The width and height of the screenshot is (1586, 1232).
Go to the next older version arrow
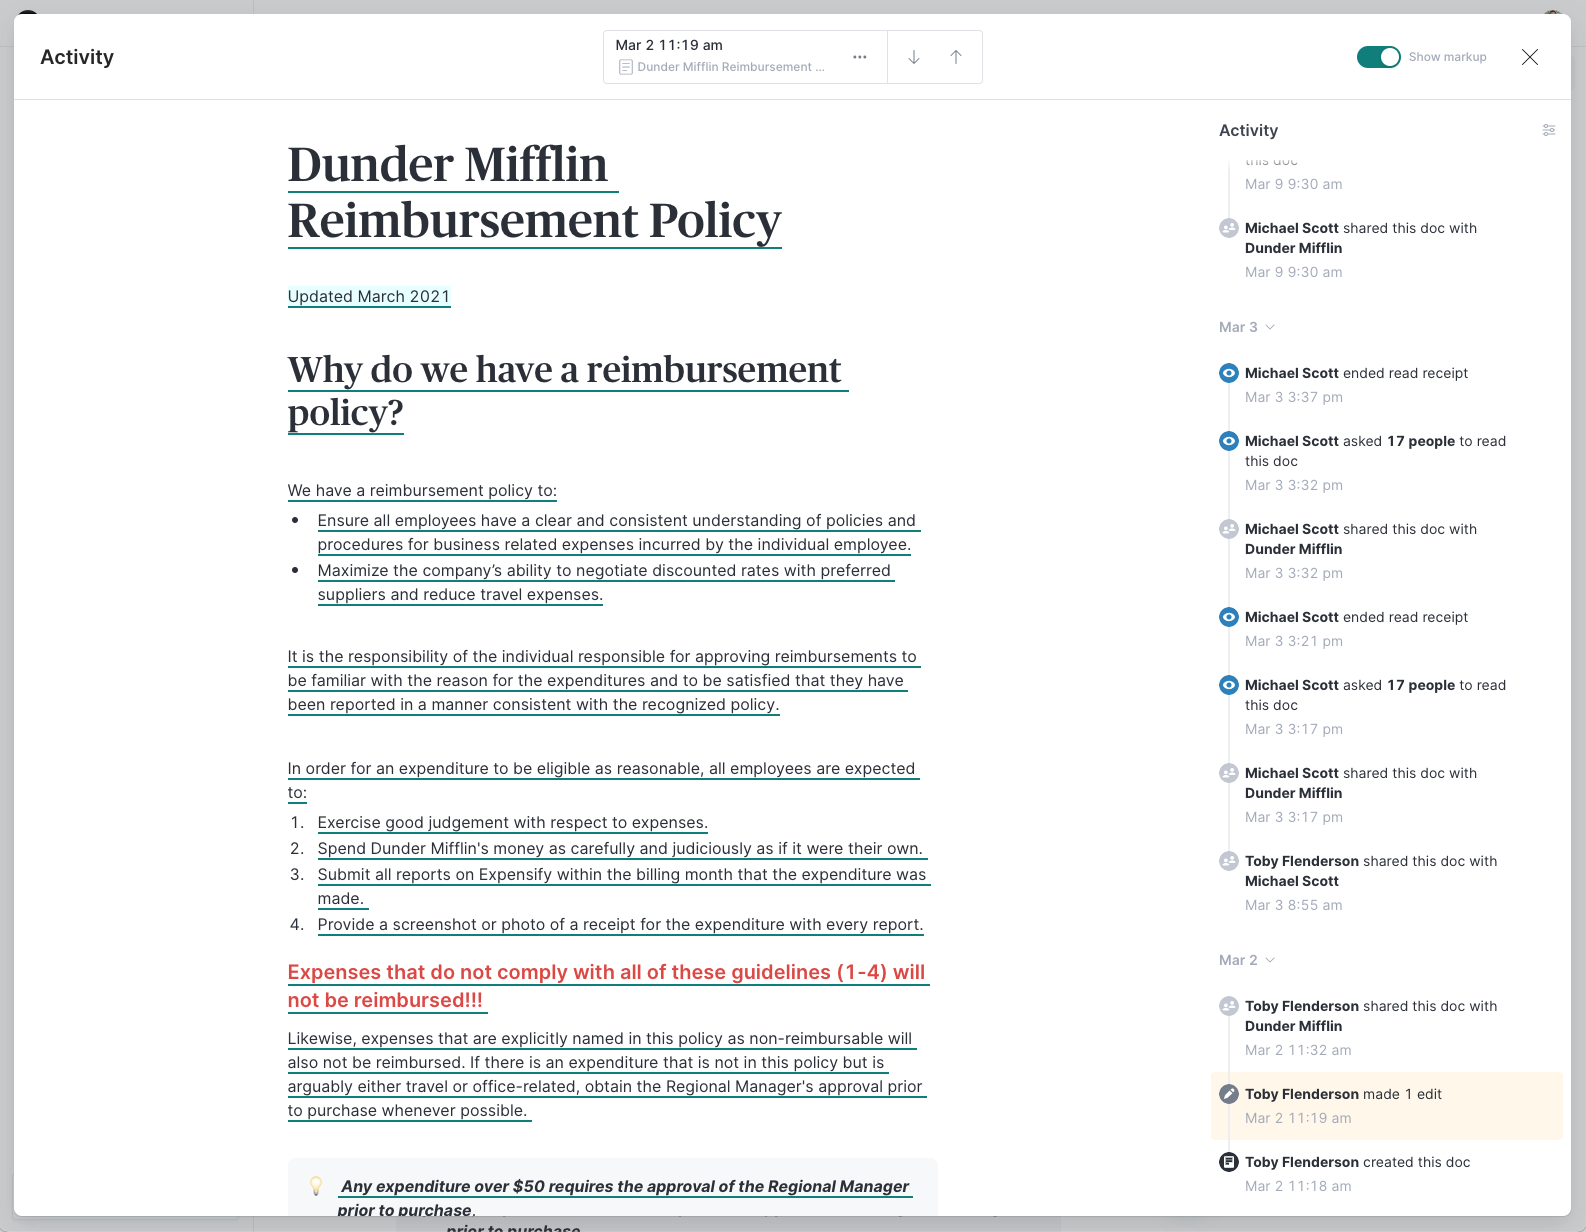point(914,57)
